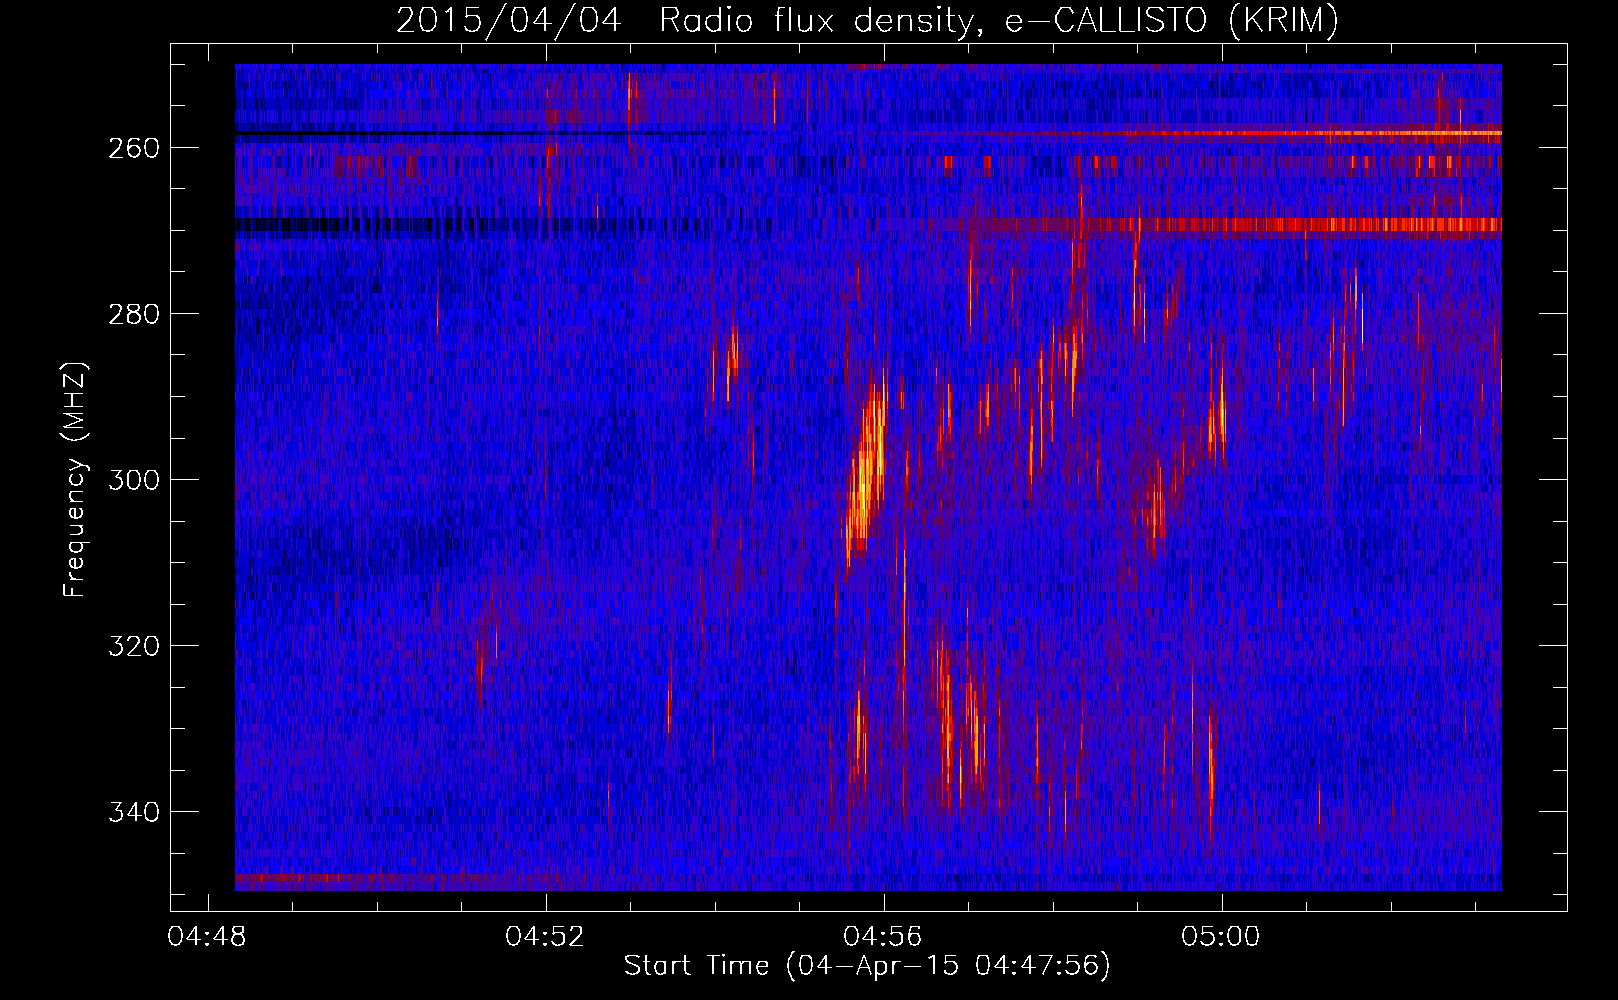Select the 260 frequency axis label
Screen dimensions: 1618x1000
point(135,148)
